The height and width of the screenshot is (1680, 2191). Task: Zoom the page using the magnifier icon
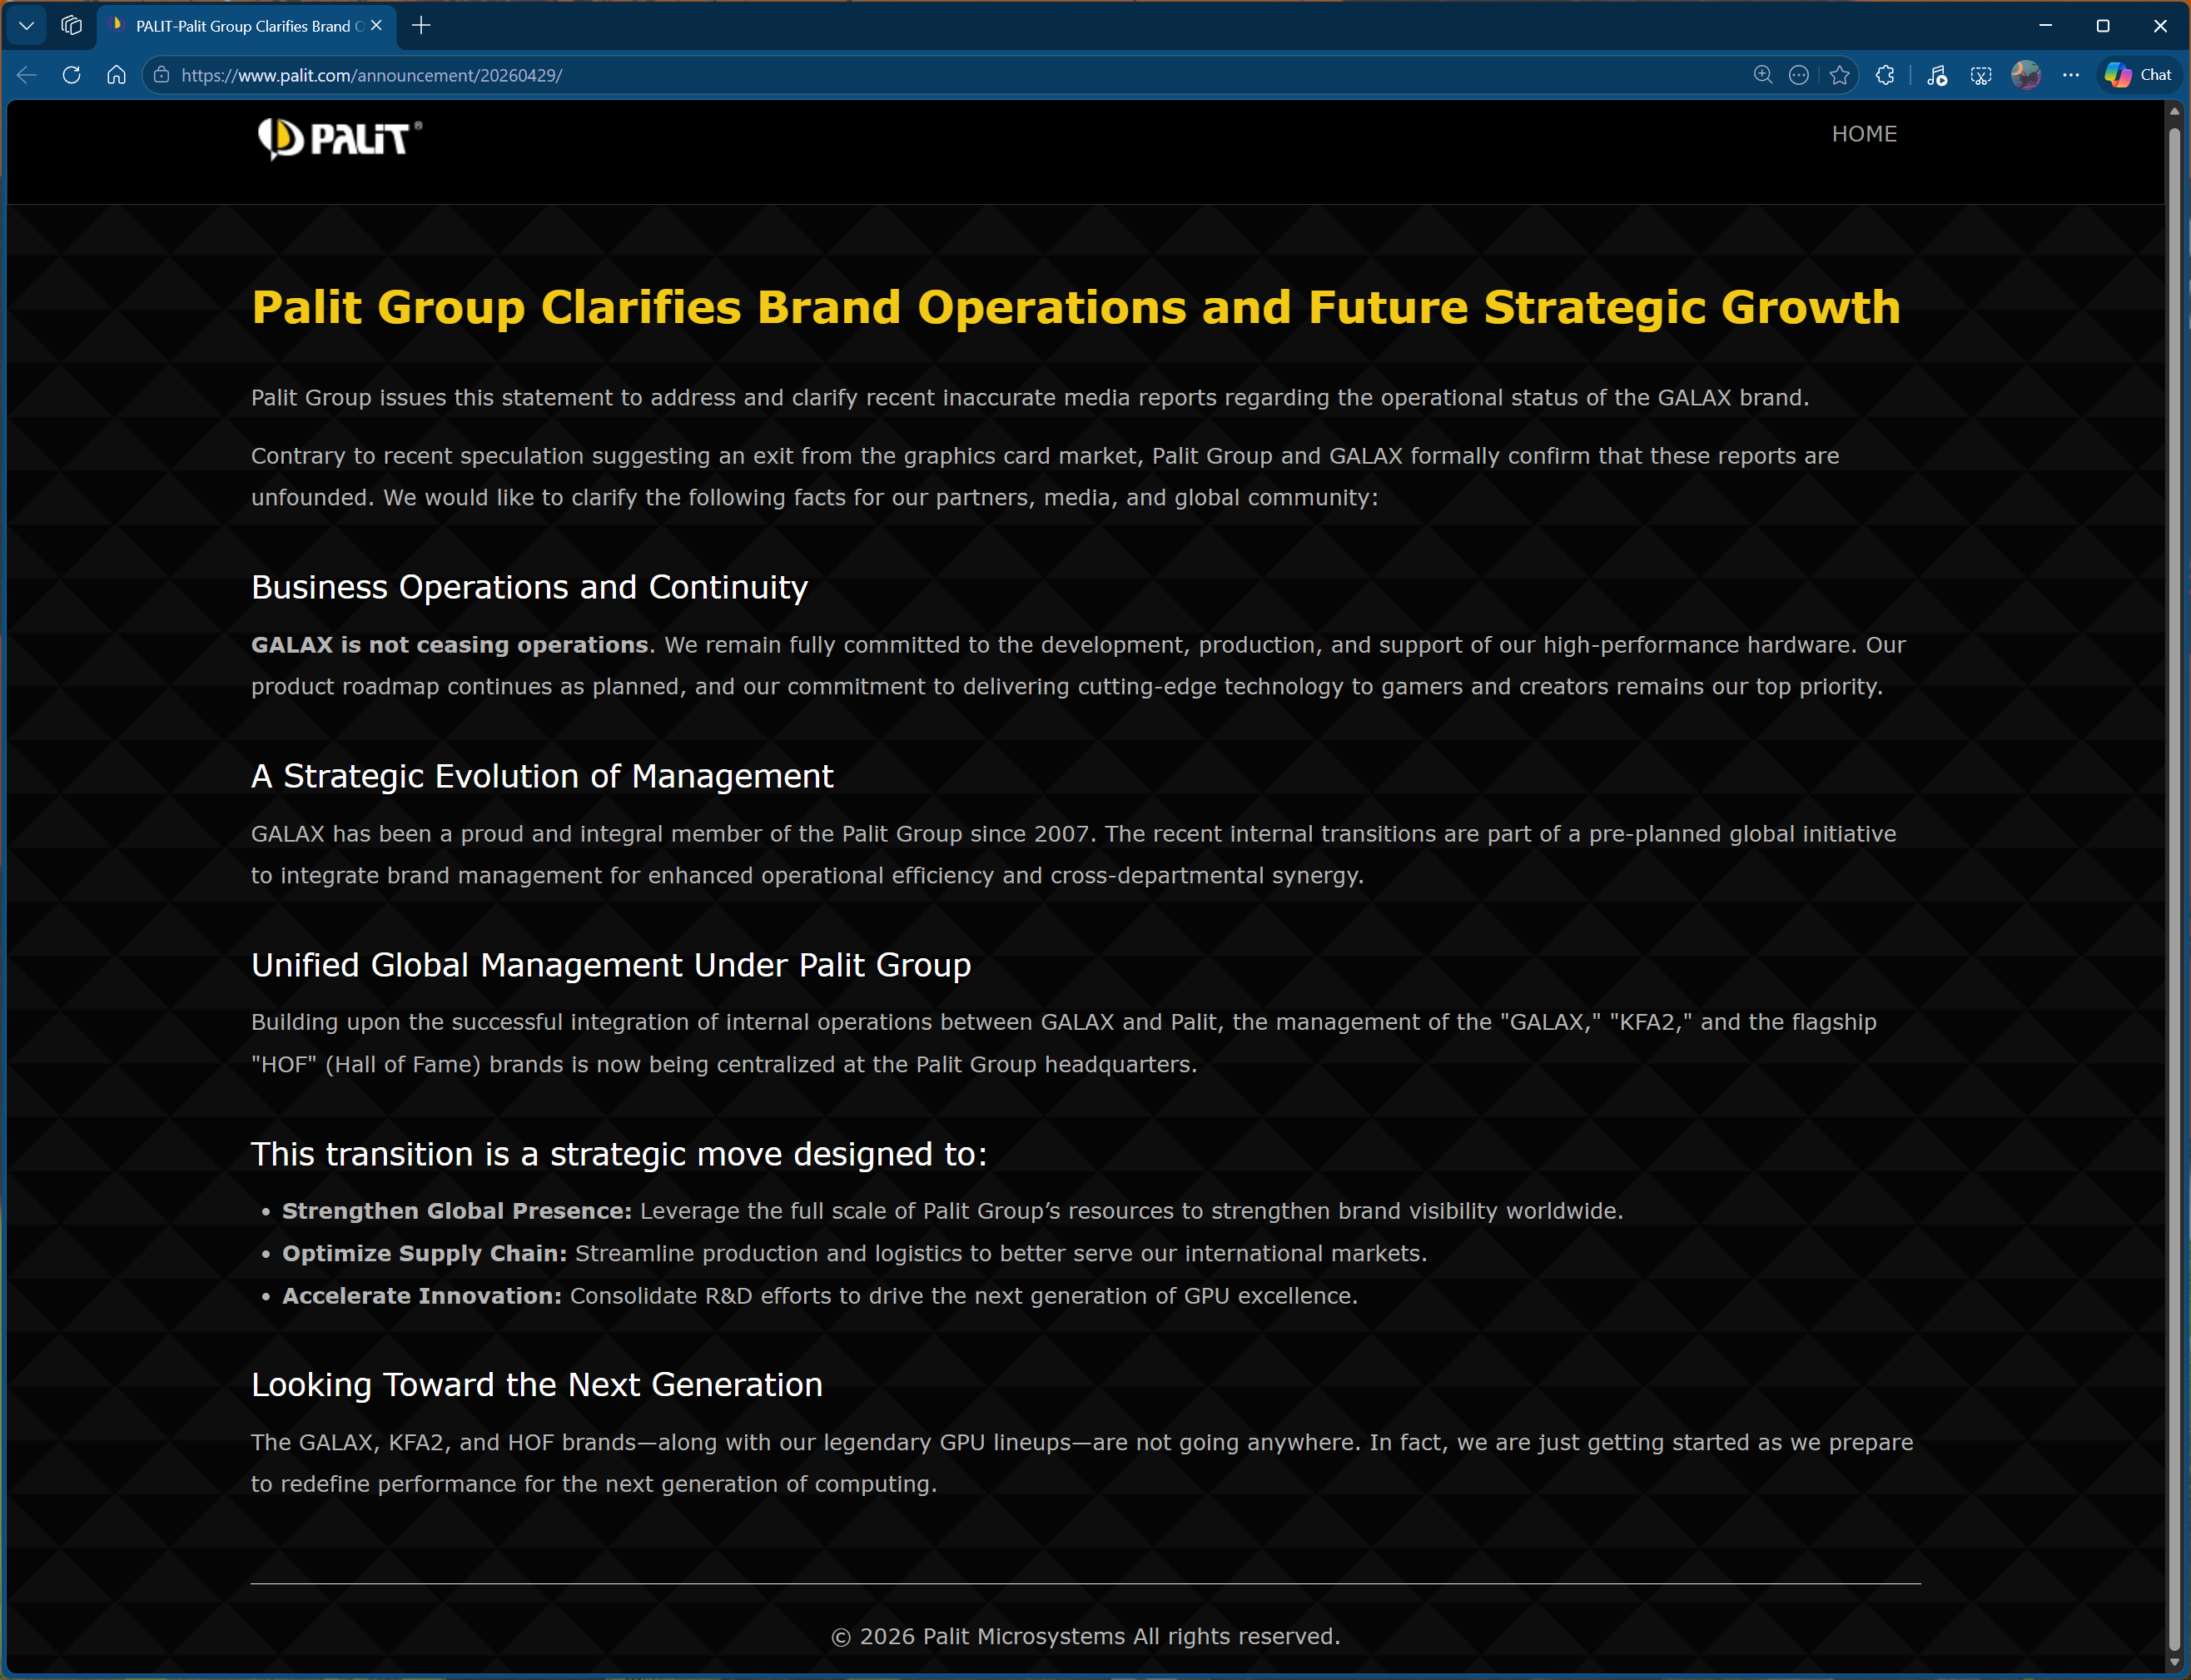[1762, 74]
